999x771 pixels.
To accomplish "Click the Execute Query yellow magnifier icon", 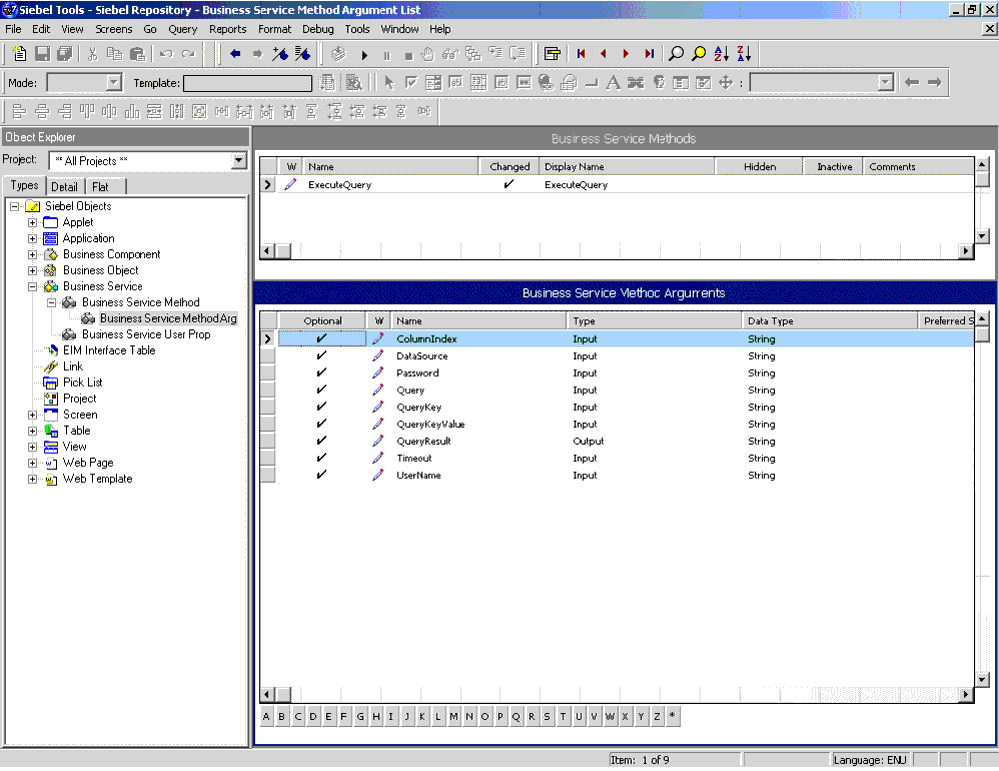I will 699,54.
